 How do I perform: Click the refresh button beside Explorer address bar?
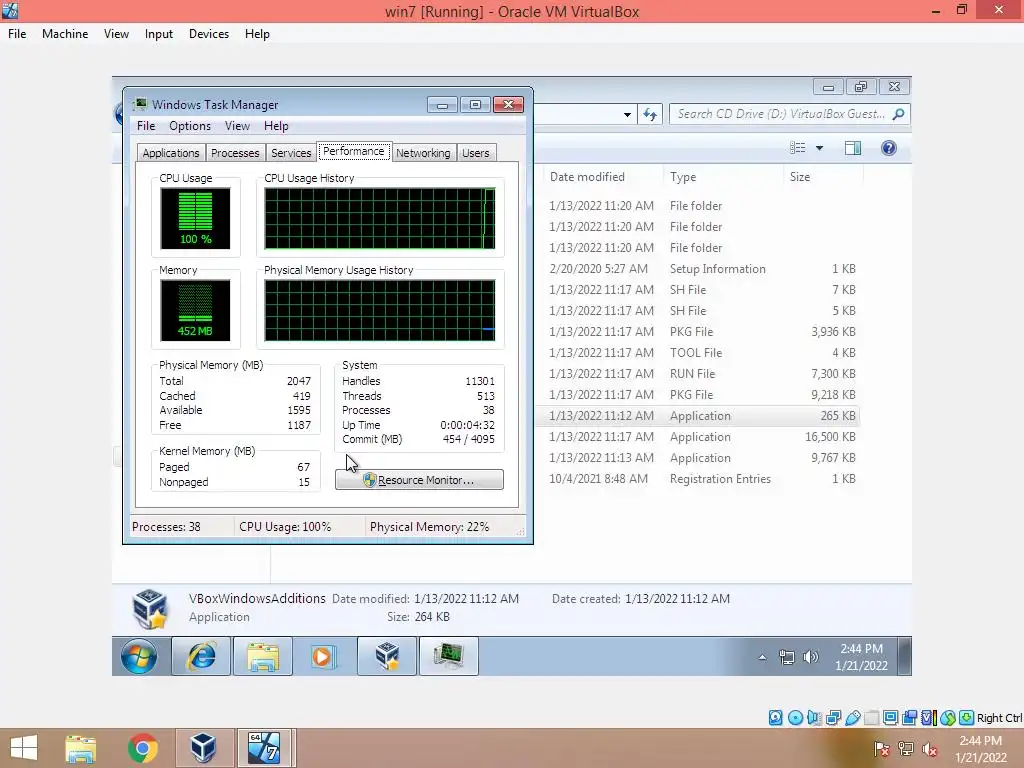[650, 114]
